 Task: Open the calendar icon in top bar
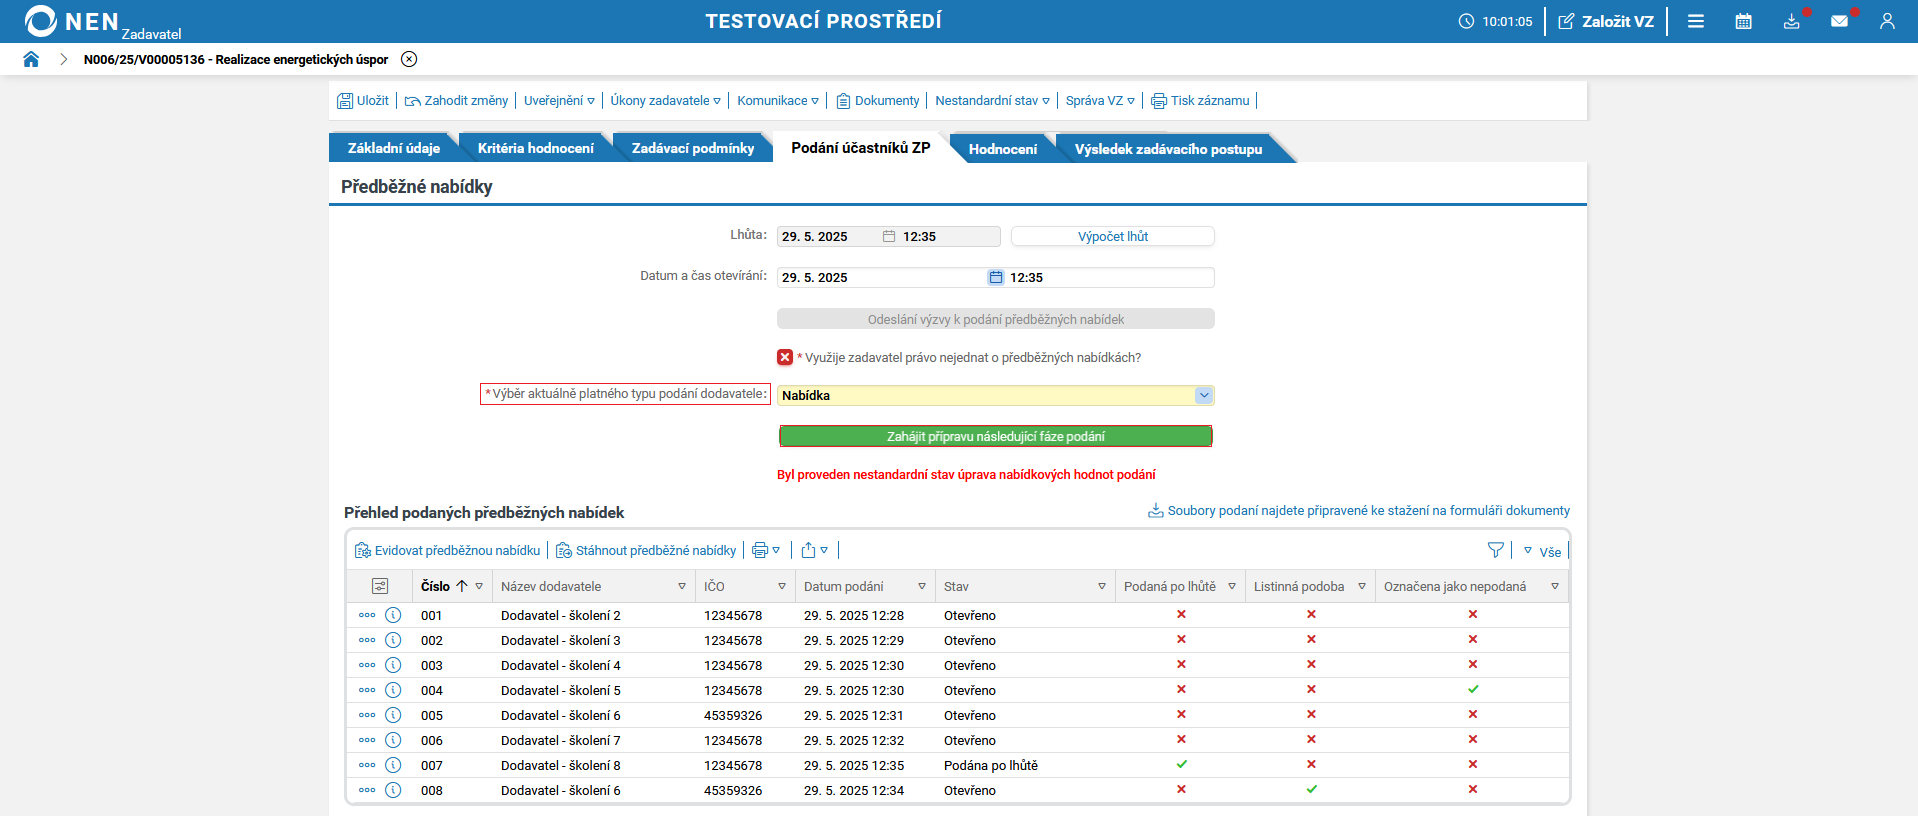[1743, 21]
